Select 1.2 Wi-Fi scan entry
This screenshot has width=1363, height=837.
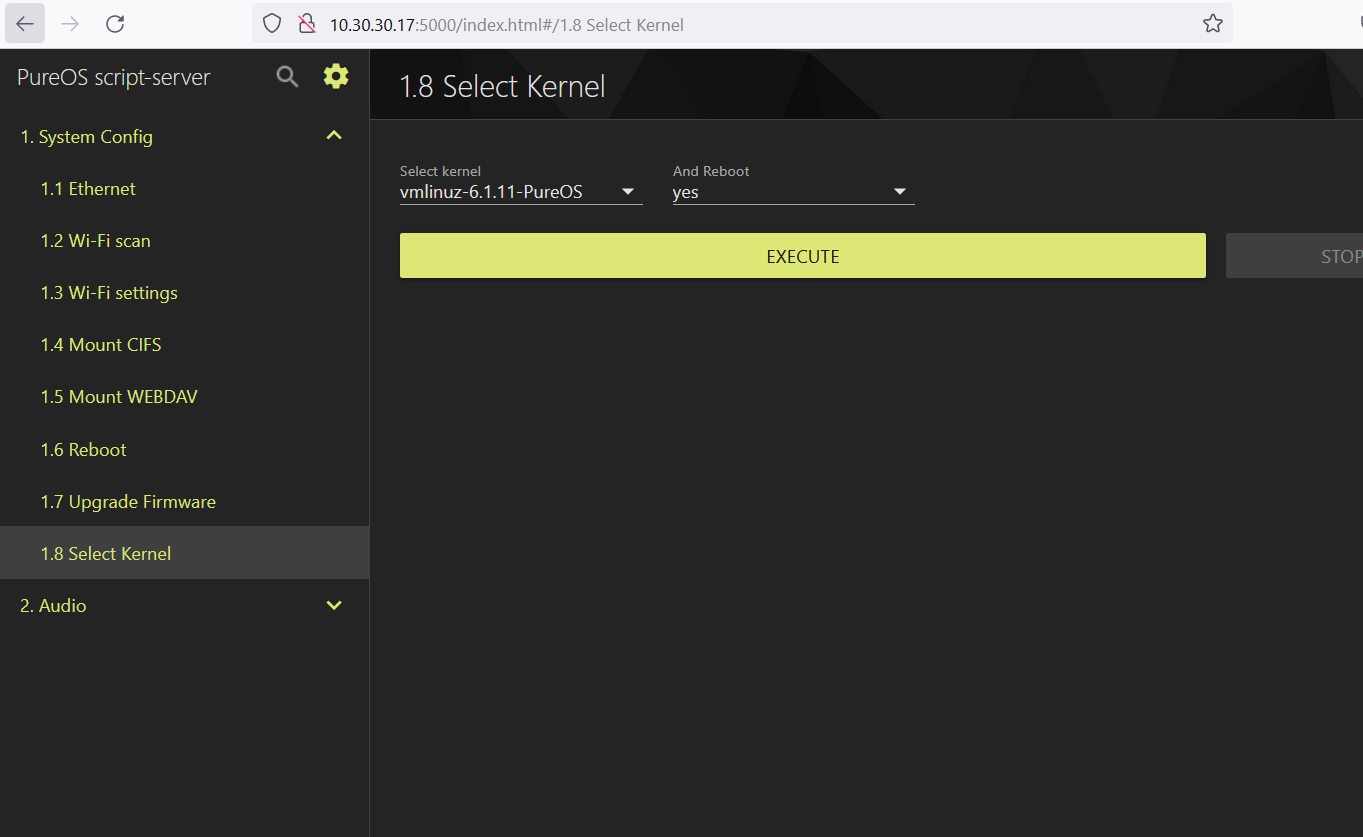(x=95, y=241)
